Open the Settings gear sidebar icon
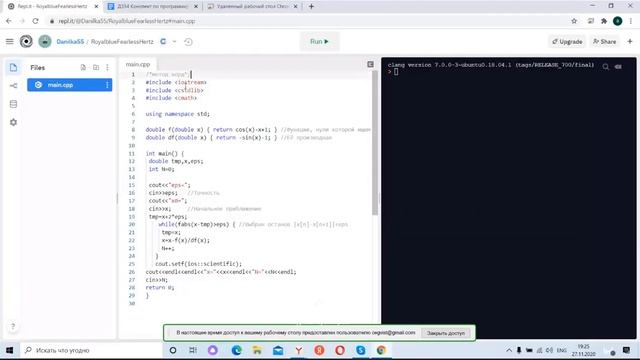 pyautogui.click(x=13, y=122)
